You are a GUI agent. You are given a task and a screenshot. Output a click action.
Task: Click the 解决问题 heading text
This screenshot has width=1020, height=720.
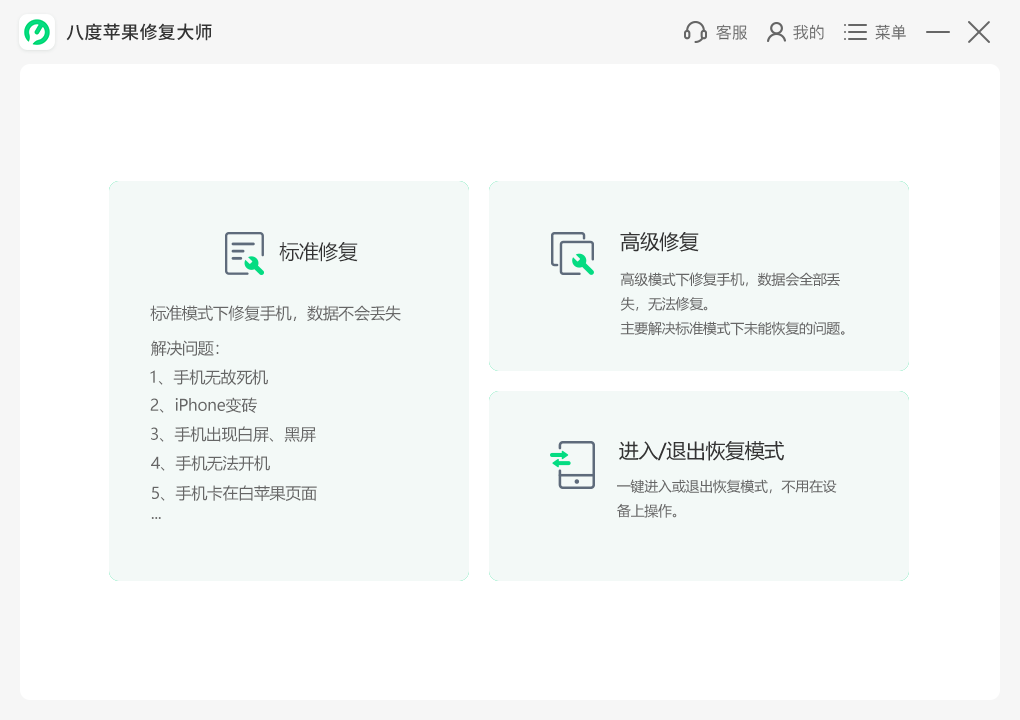pos(185,349)
